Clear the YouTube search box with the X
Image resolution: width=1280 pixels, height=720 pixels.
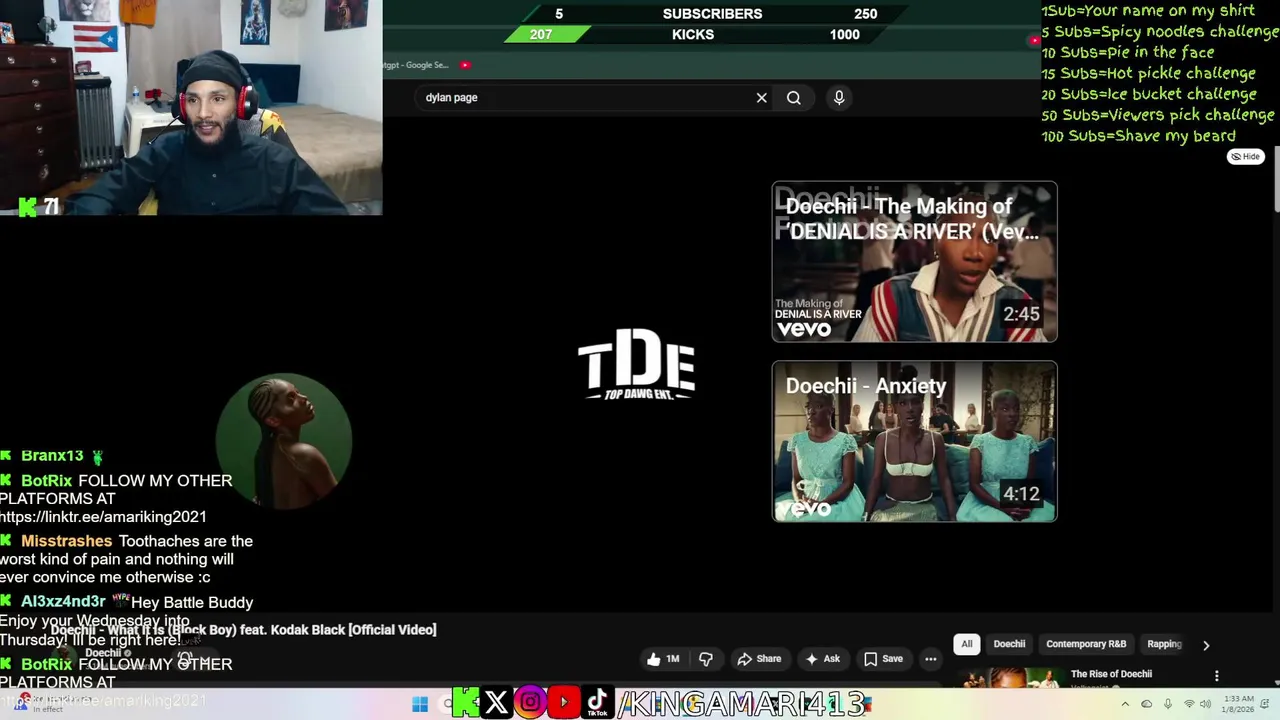coord(761,98)
